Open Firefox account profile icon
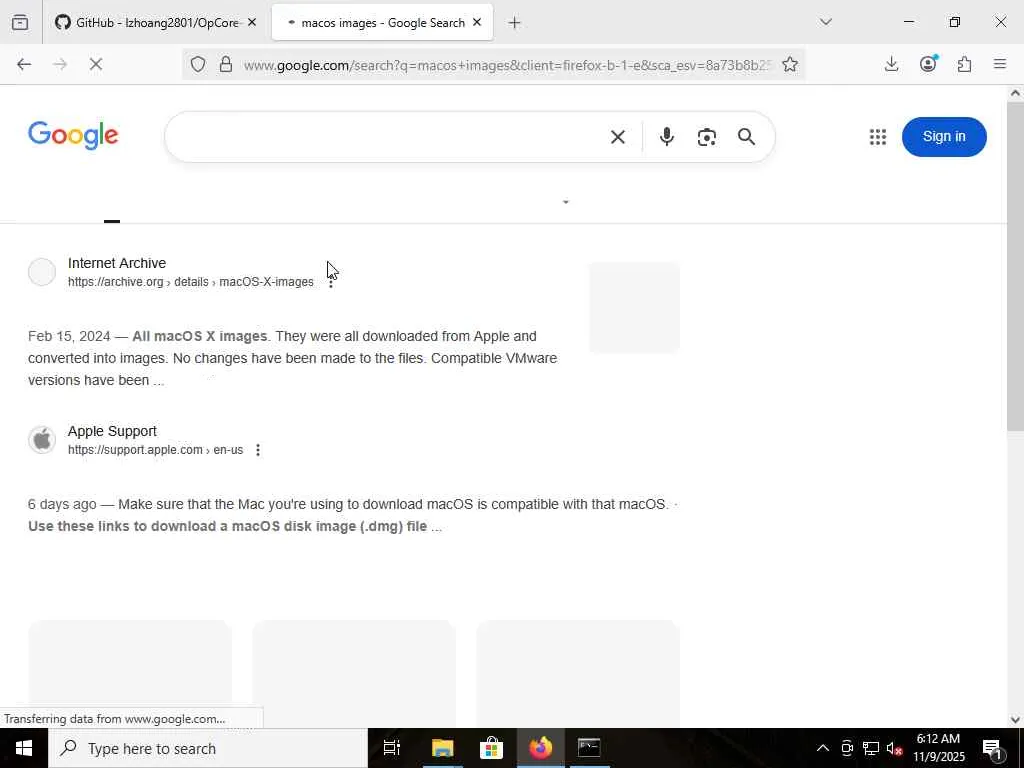Viewport: 1024px width, 768px height. [x=928, y=64]
